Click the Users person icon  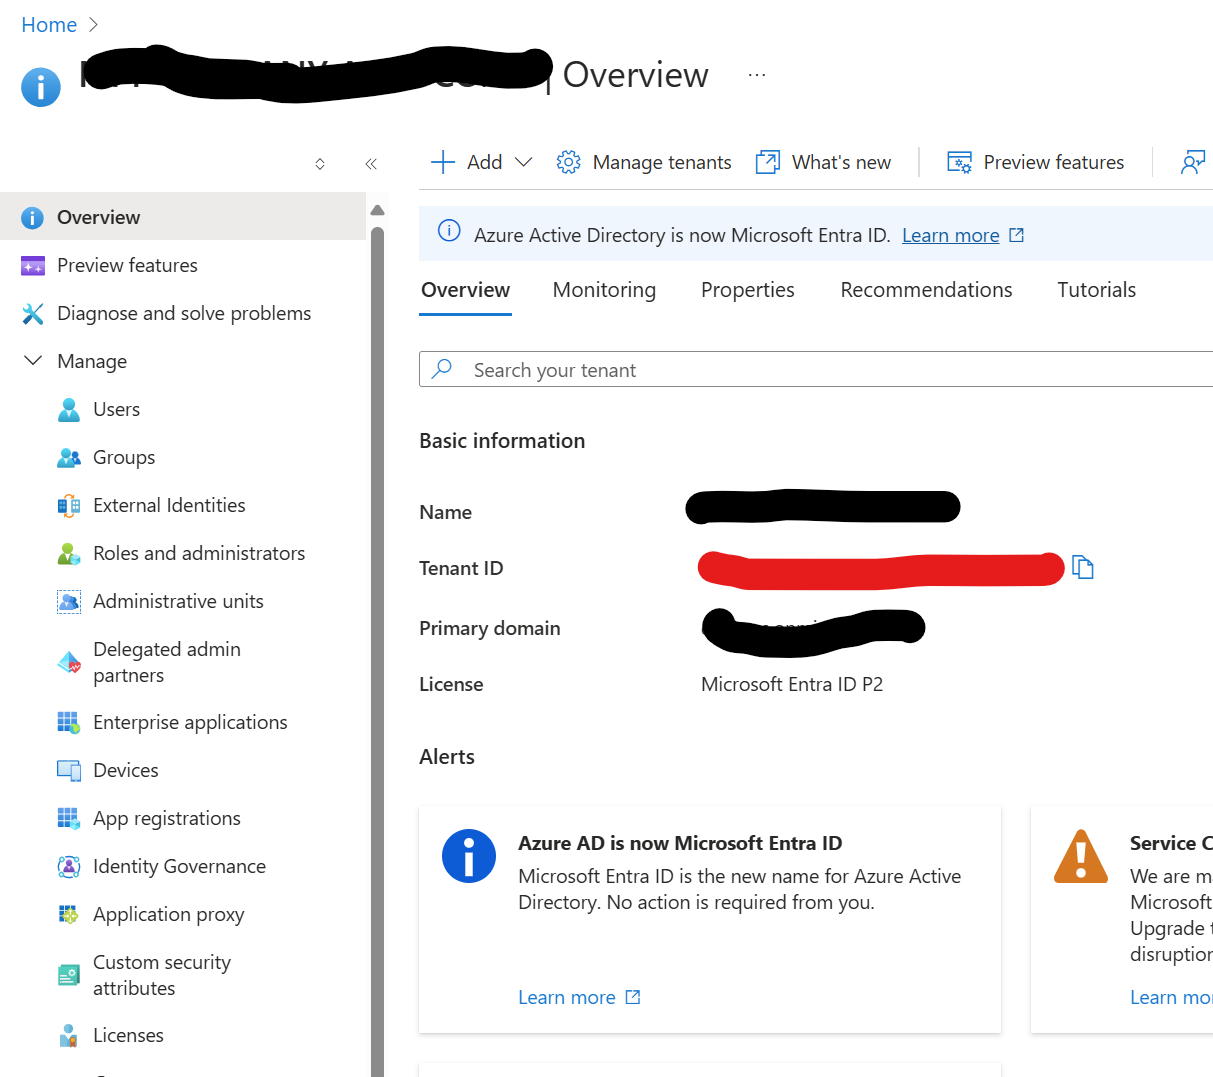68,409
